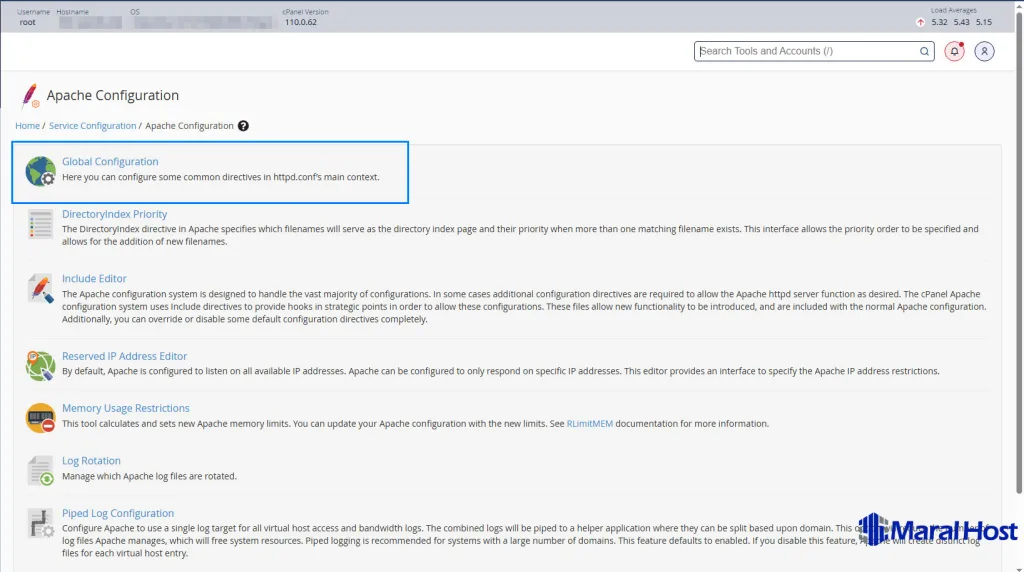Open the user account menu icon

(x=984, y=51)
